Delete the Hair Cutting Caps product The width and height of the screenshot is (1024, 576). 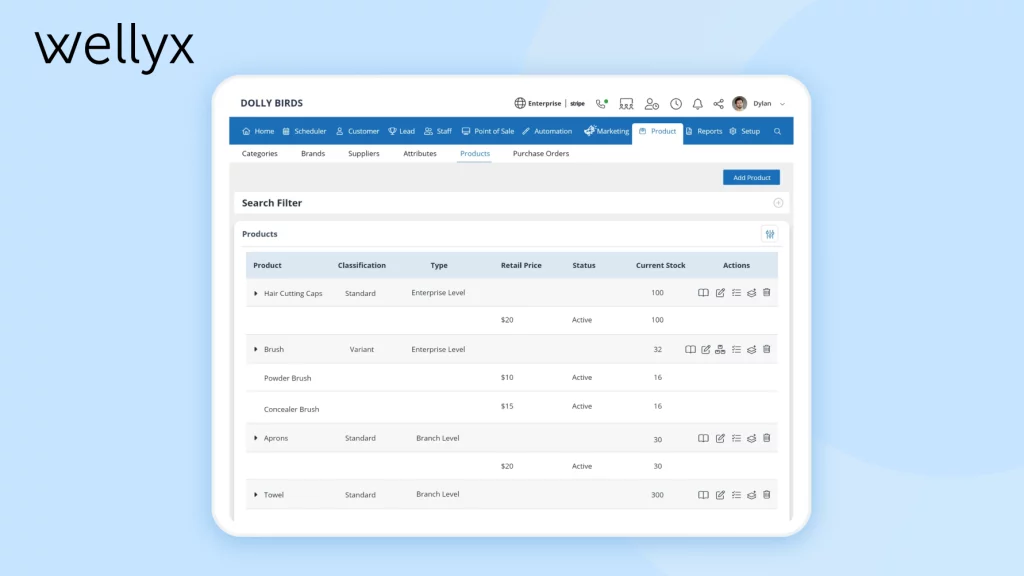pos(767,293)
